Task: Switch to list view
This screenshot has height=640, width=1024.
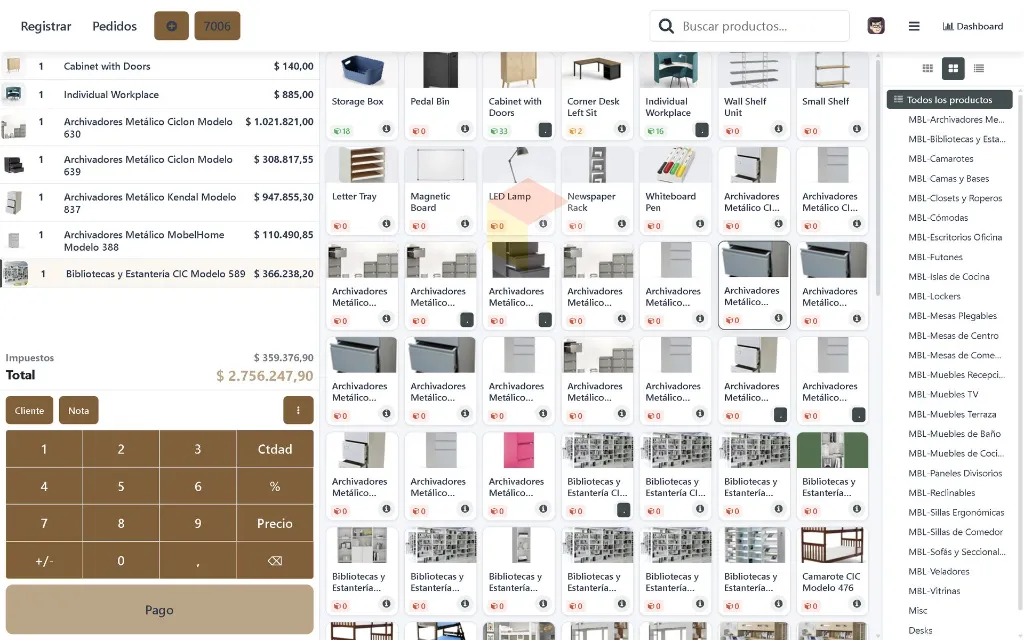Action: (978, 68)
